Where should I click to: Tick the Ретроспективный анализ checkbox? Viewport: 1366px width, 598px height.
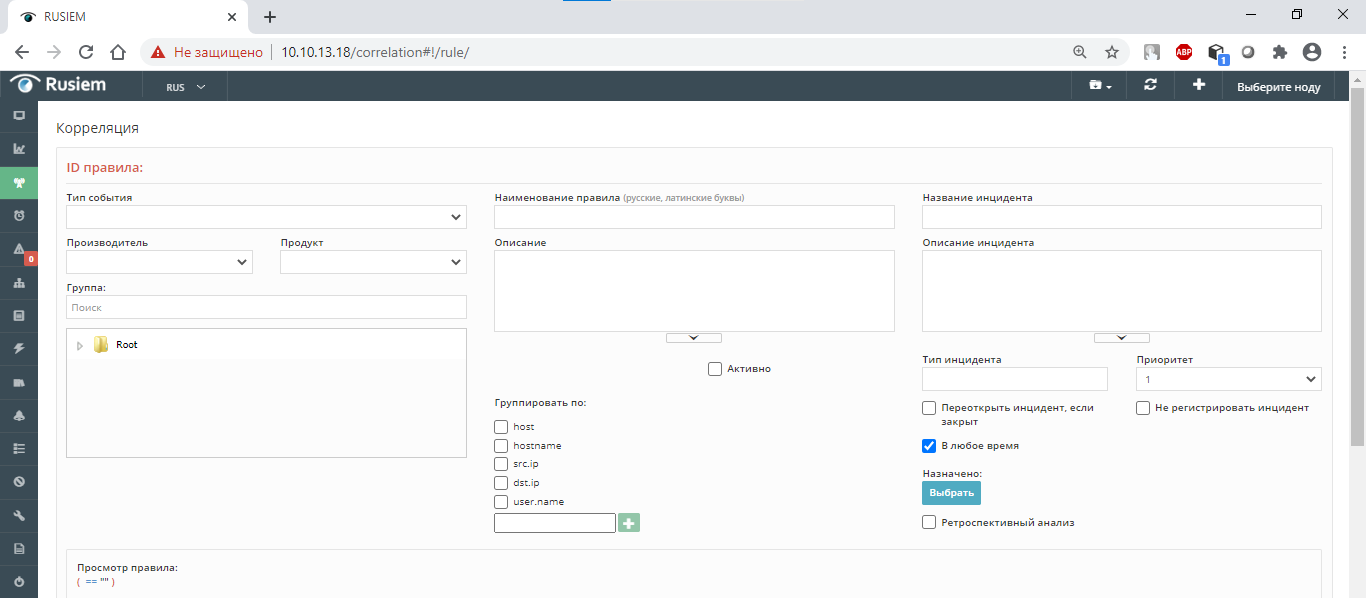point(929,522)
